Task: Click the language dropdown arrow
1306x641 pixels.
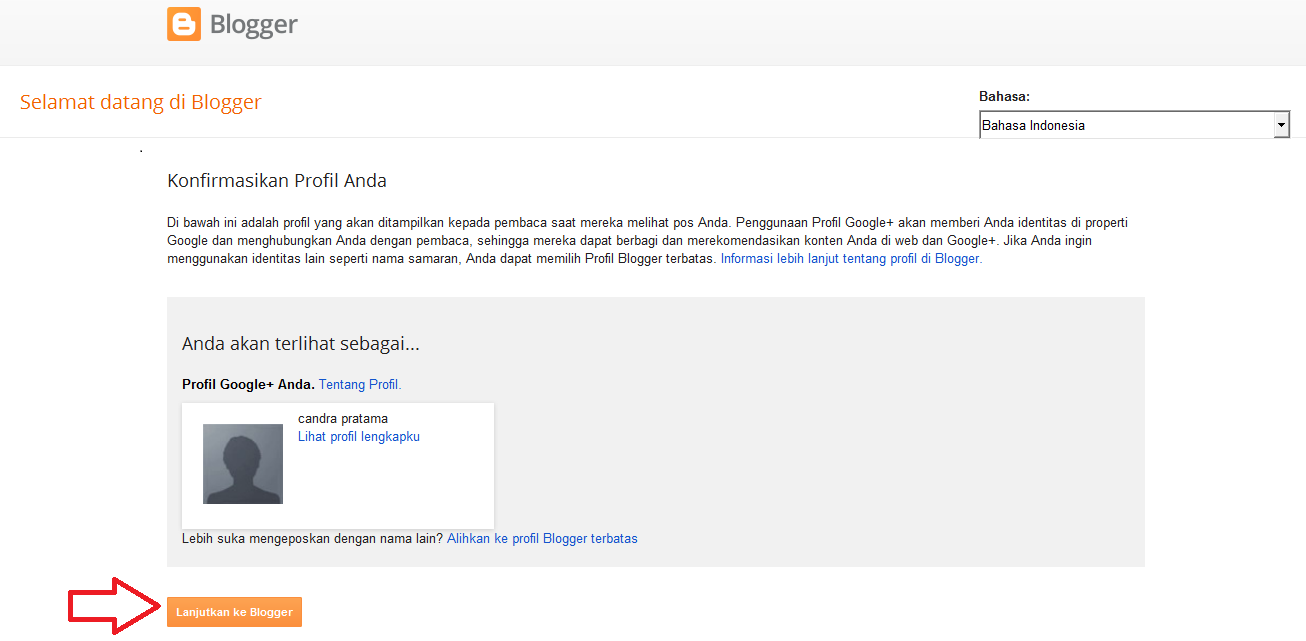Action: coord(1281,125)
